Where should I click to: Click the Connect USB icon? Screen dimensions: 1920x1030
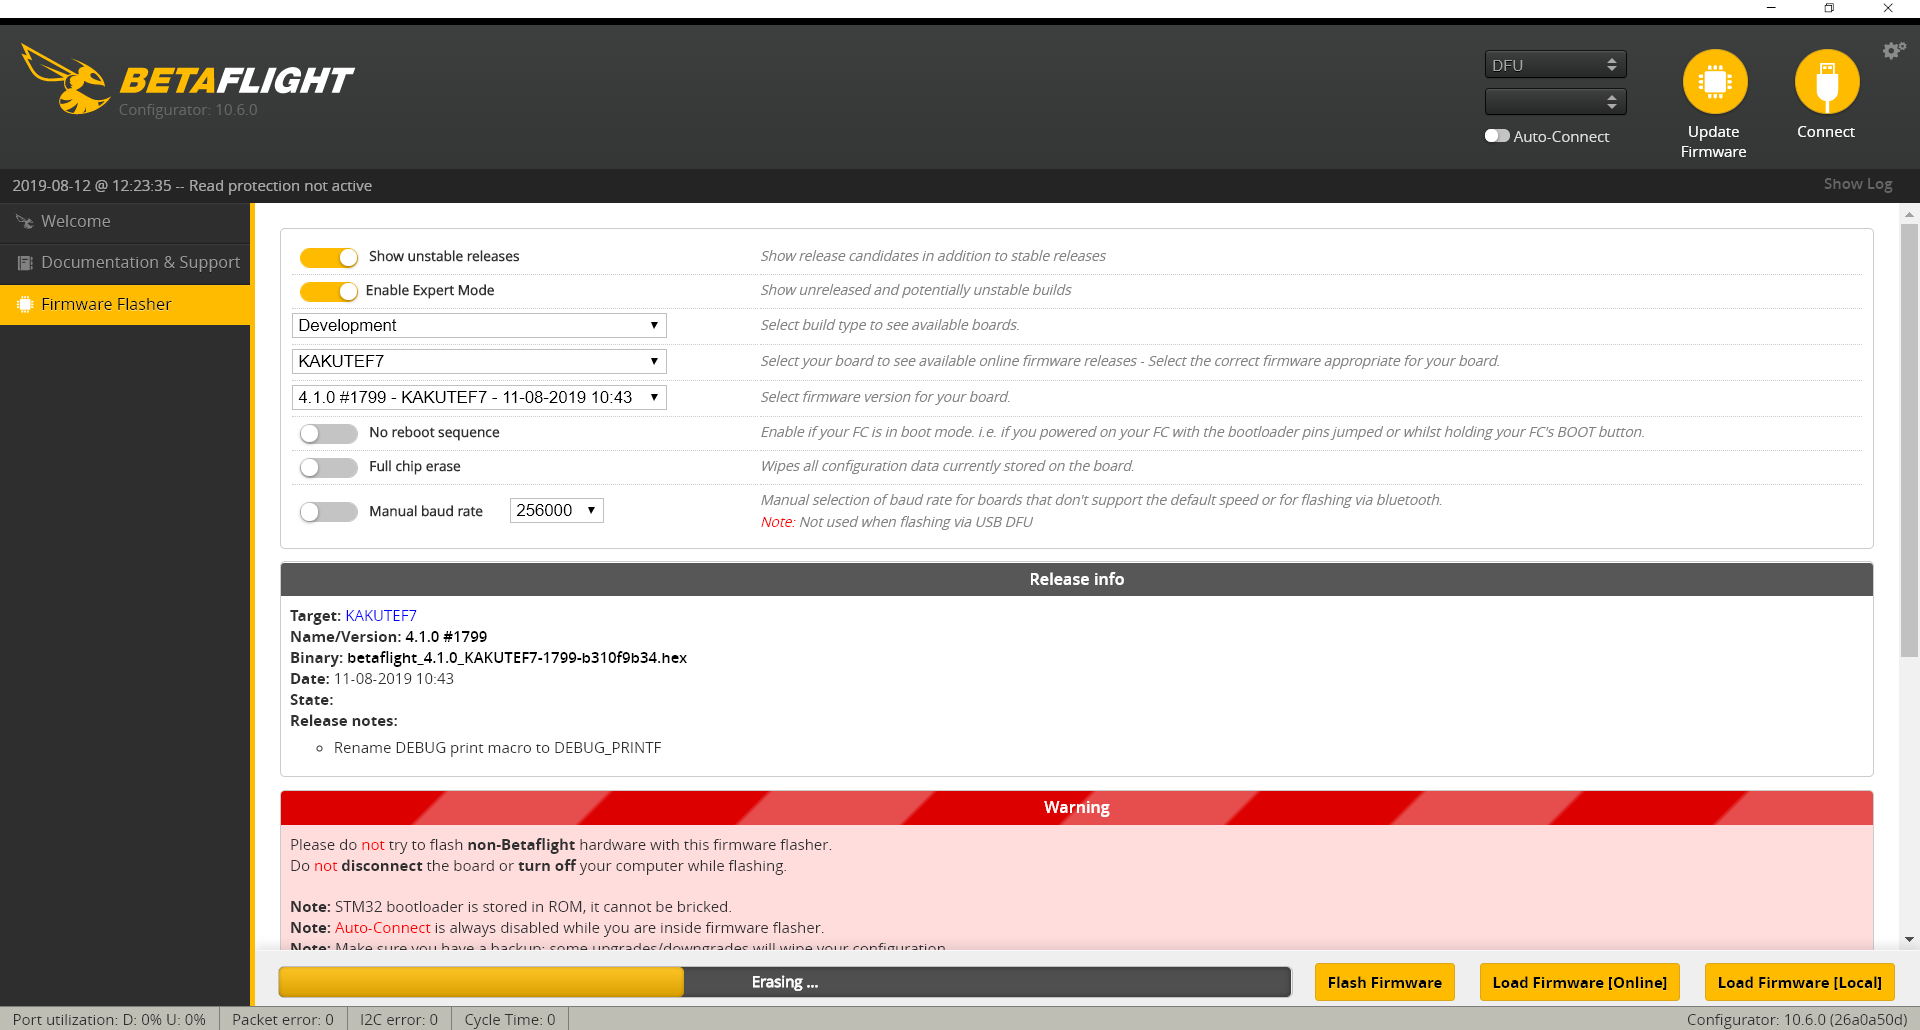point(1826,82)
